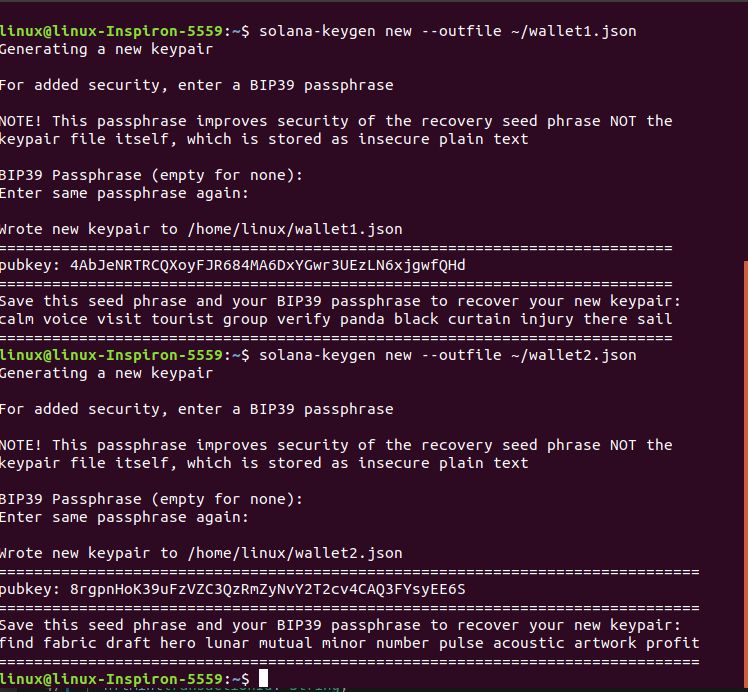
Task: Click the orange terminal scrollbar
Action: [746, 475]
